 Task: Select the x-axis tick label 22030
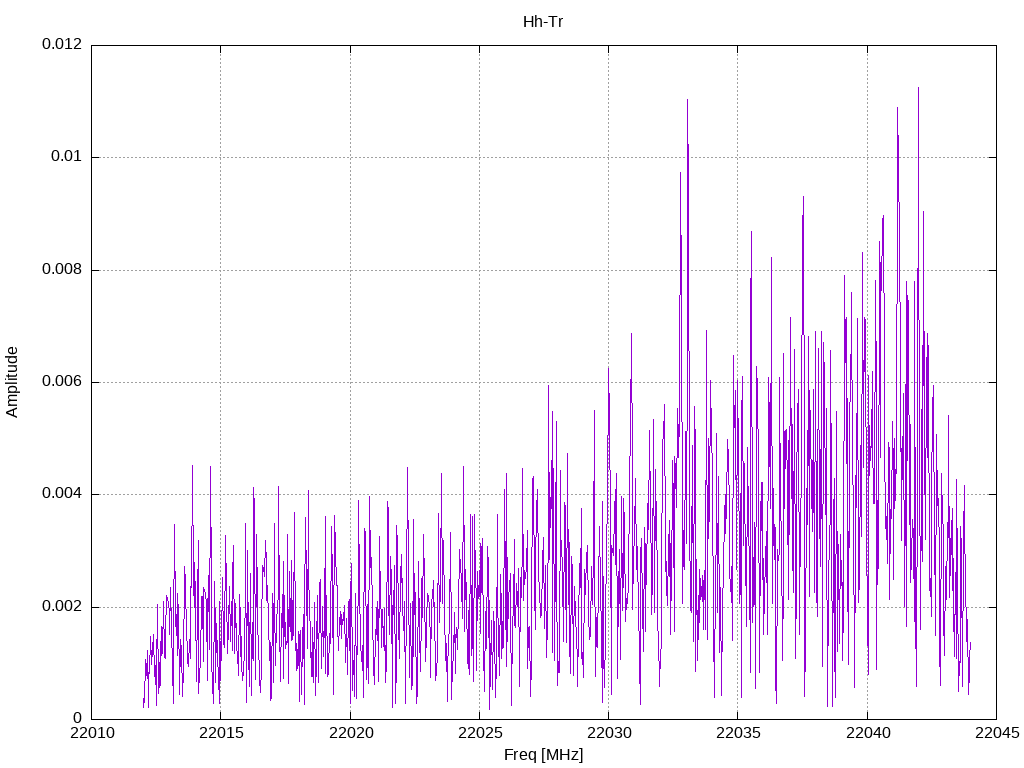[609, 733]
